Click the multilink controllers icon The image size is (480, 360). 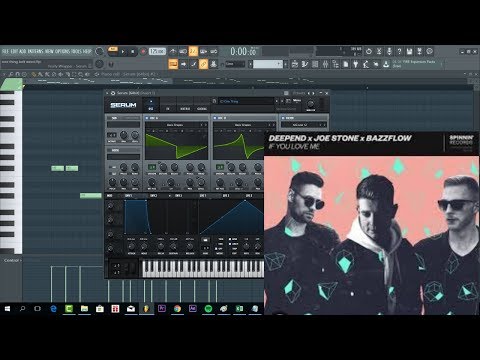point(214,64)
